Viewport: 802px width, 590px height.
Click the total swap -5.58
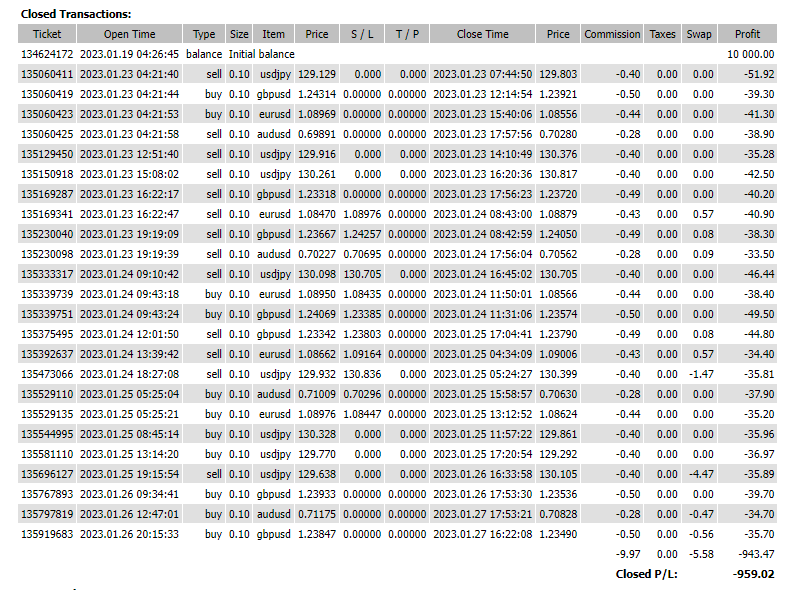(701, 554)
